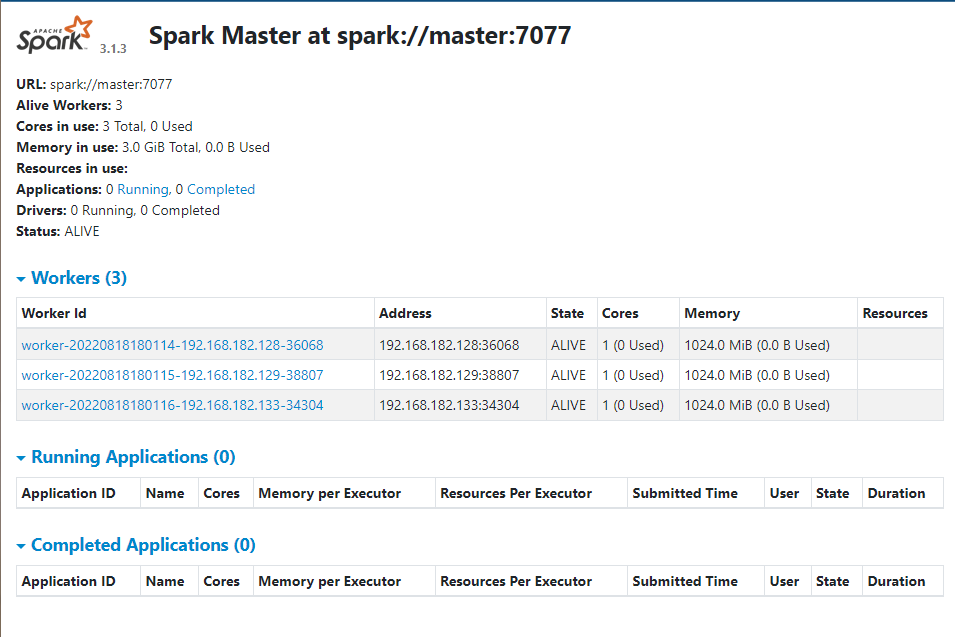Collapse the Workers section
The height and width of the screenshot is (637, 955).
(20, 278)
